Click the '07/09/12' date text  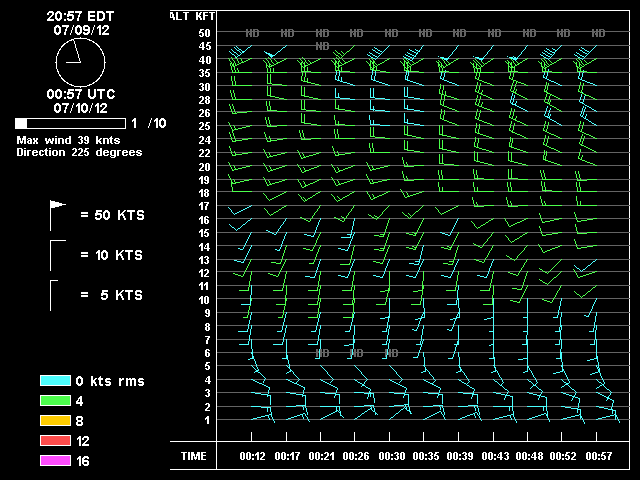[x=81, y=30]
